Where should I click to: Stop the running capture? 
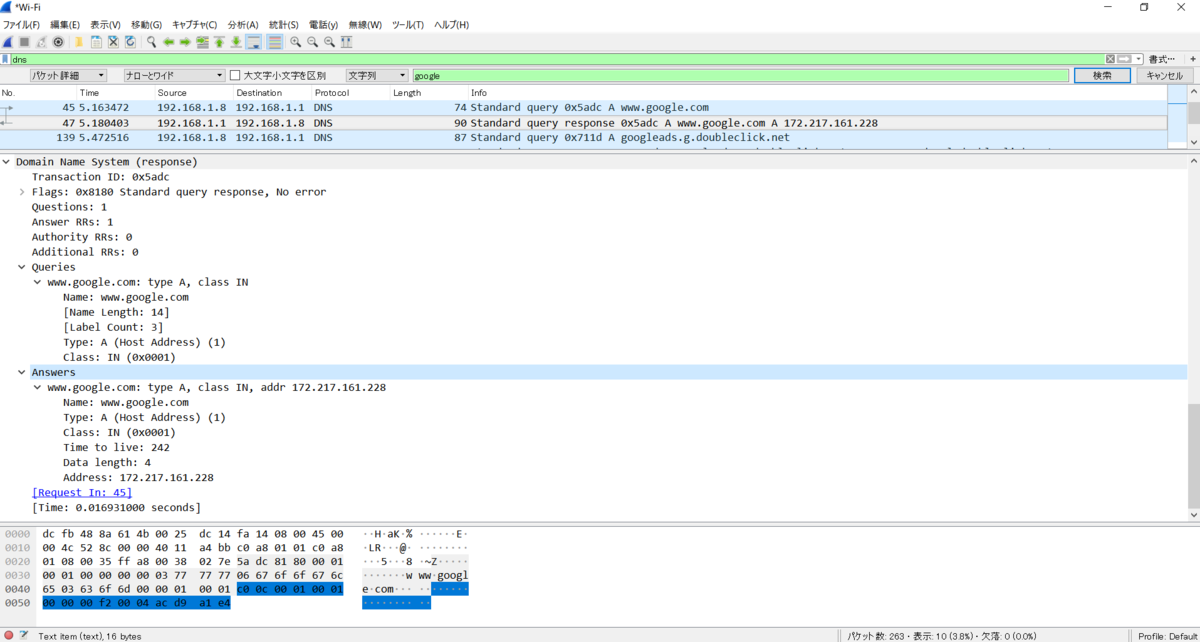tap(24, 42)
